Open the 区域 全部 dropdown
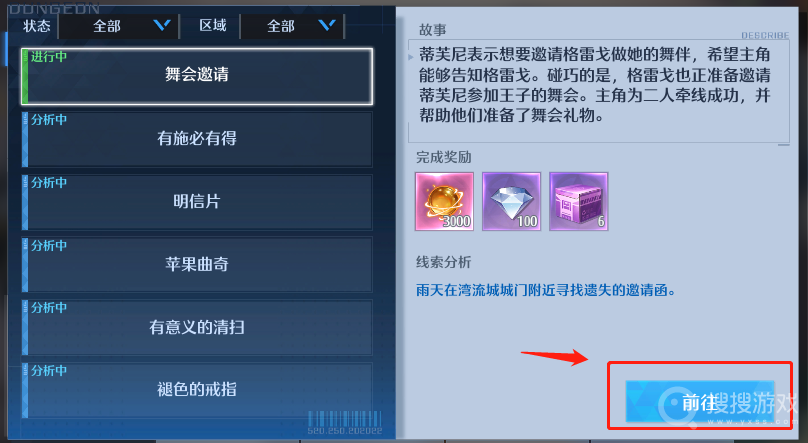Viewport: 808px width, 443px height. [292, 26]
